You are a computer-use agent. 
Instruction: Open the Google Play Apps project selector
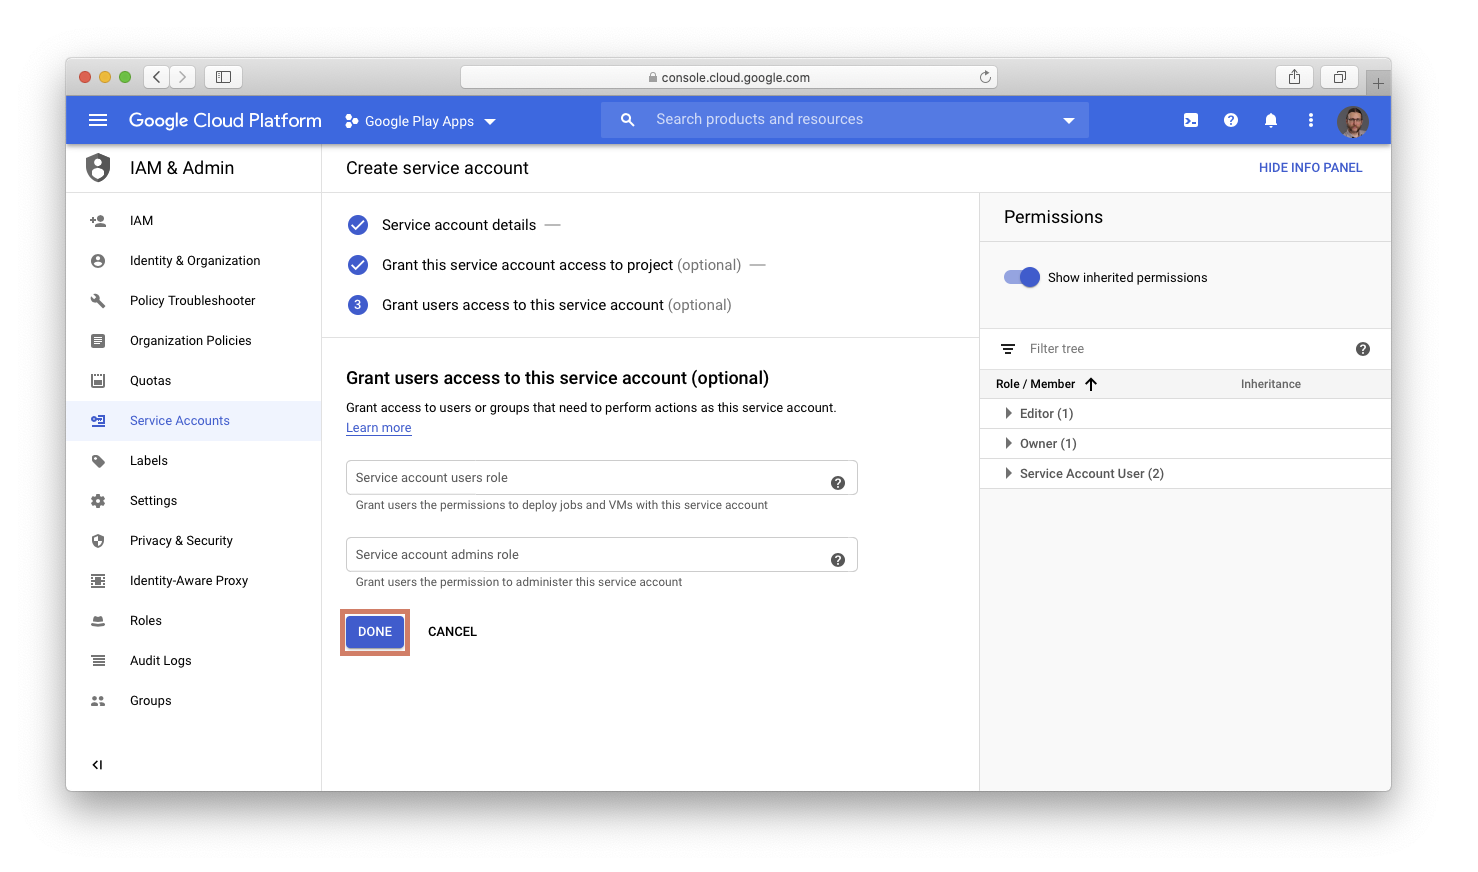(420, 121)
